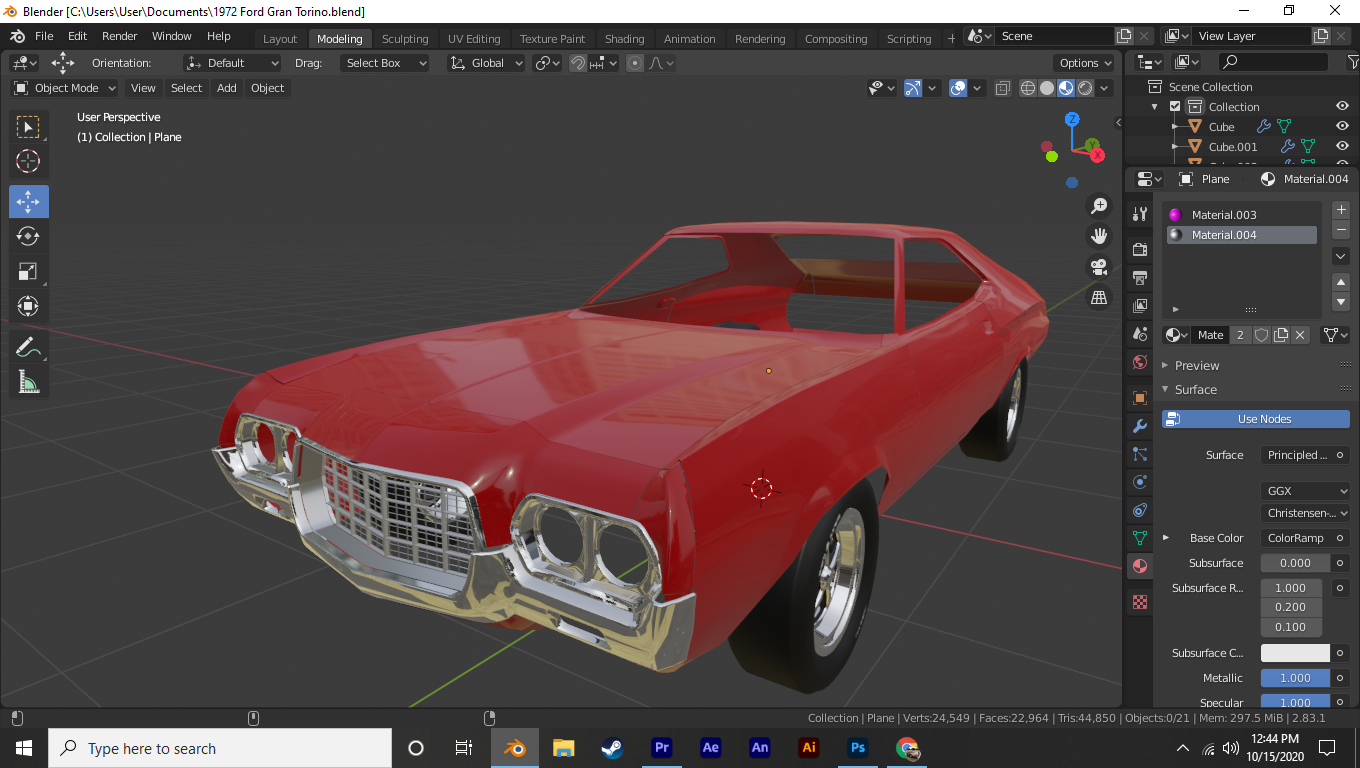Open the Object properties tab
Screen dimensions: 1360x768
[x=1139, y=398]
